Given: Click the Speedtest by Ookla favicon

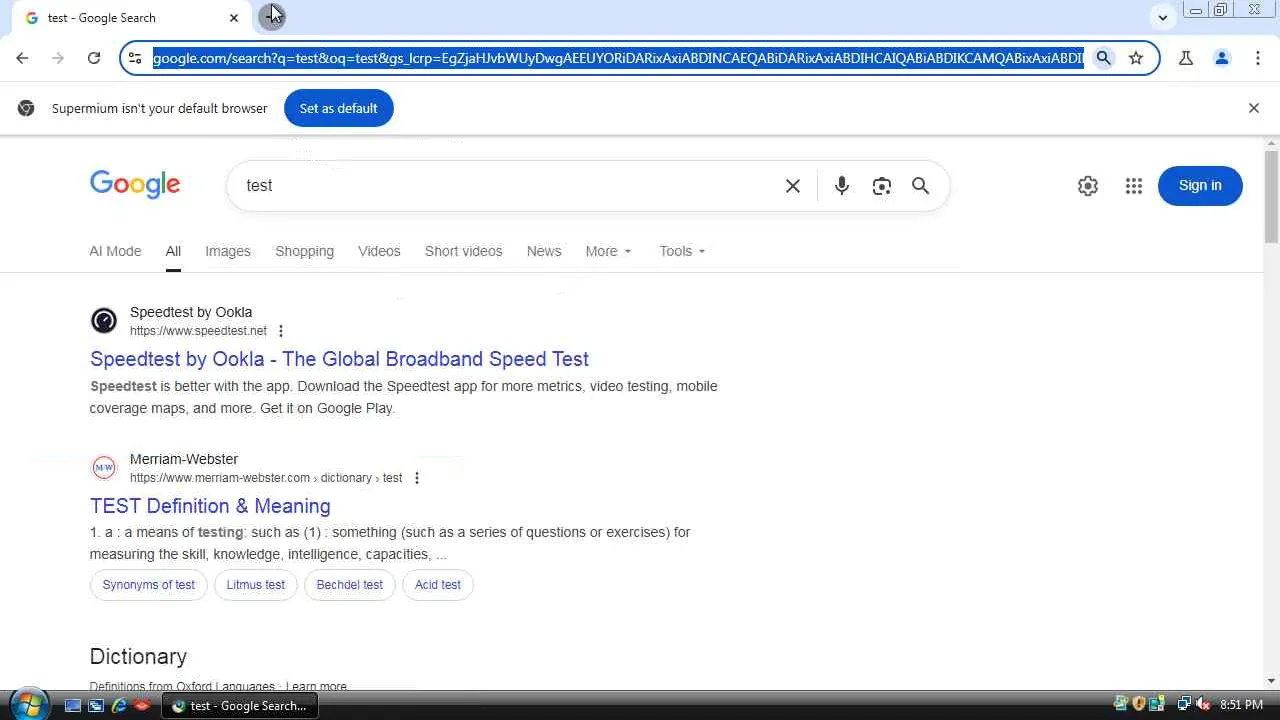Looking at the screenshot, I should 104,320.
